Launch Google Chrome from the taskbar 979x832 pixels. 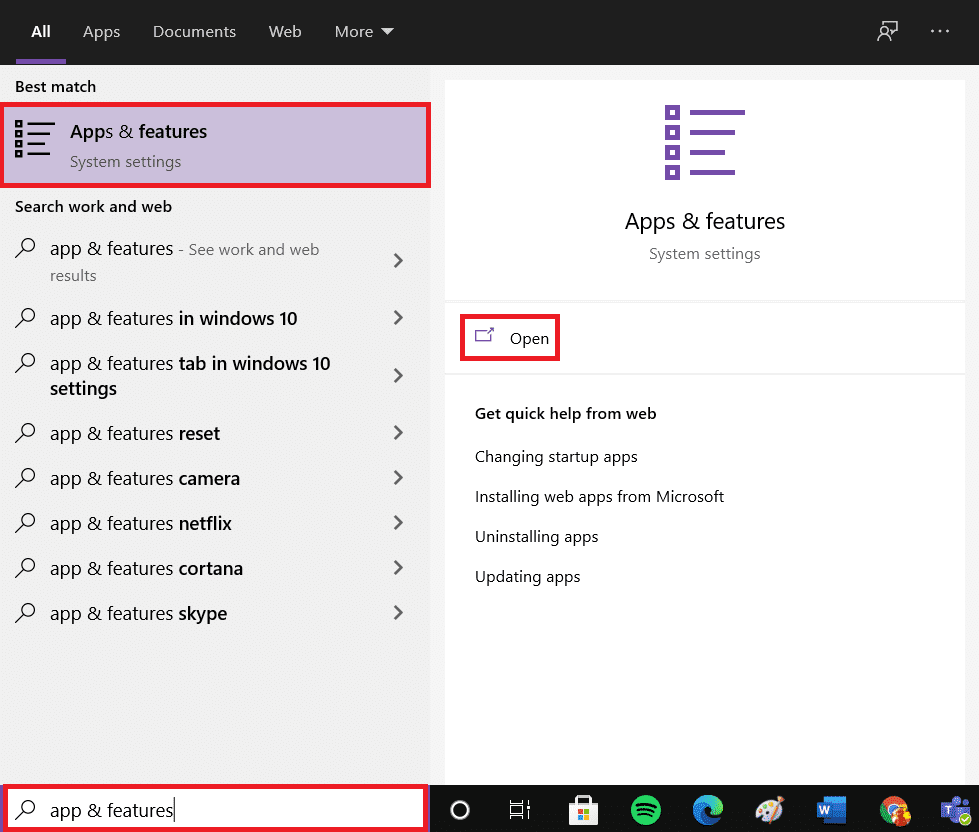point(894,810)
